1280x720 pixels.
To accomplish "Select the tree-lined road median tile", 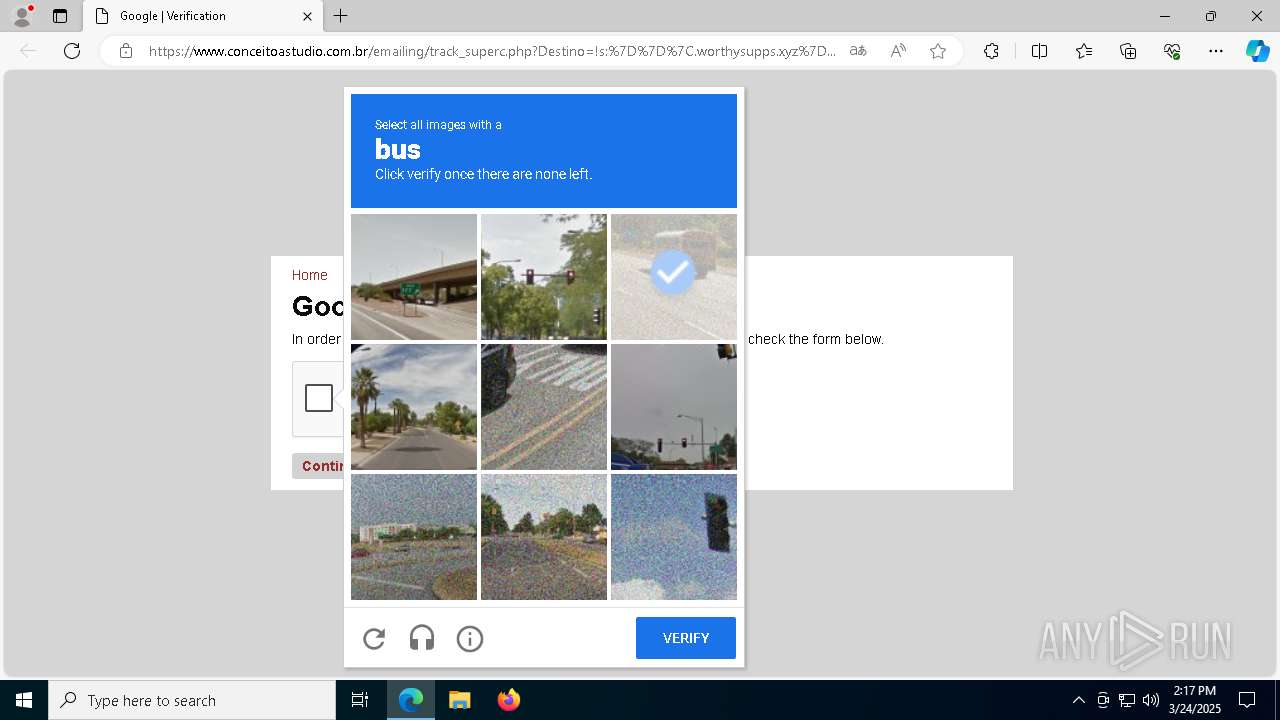I will tap(544, 537).
